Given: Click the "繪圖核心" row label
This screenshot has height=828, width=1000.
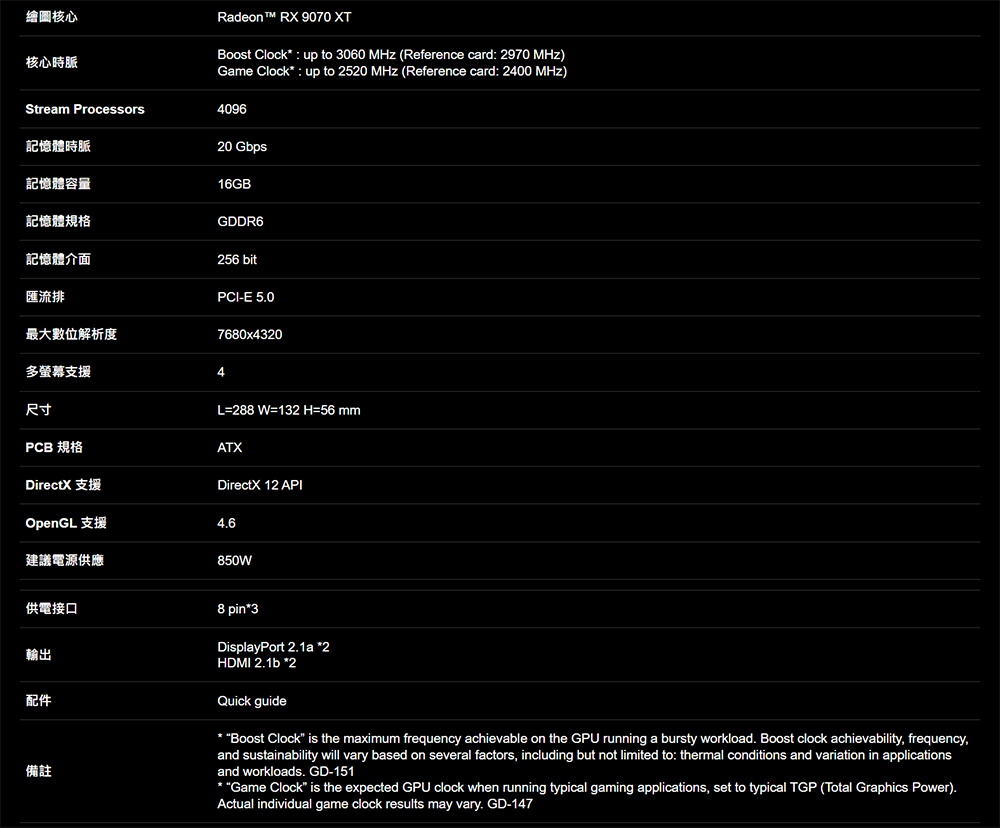Looking at the screenshot, I should pyautogui.click(x=52, y=17).
